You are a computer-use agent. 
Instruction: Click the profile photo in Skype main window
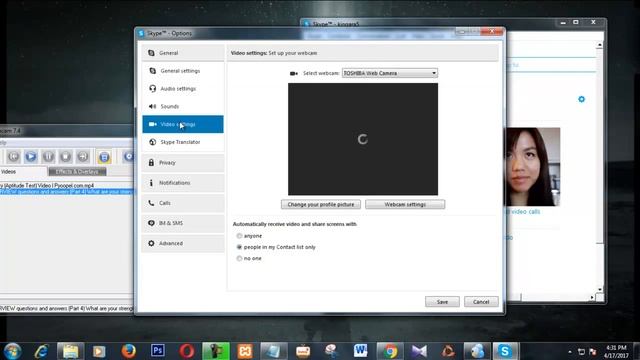[533, 167]
